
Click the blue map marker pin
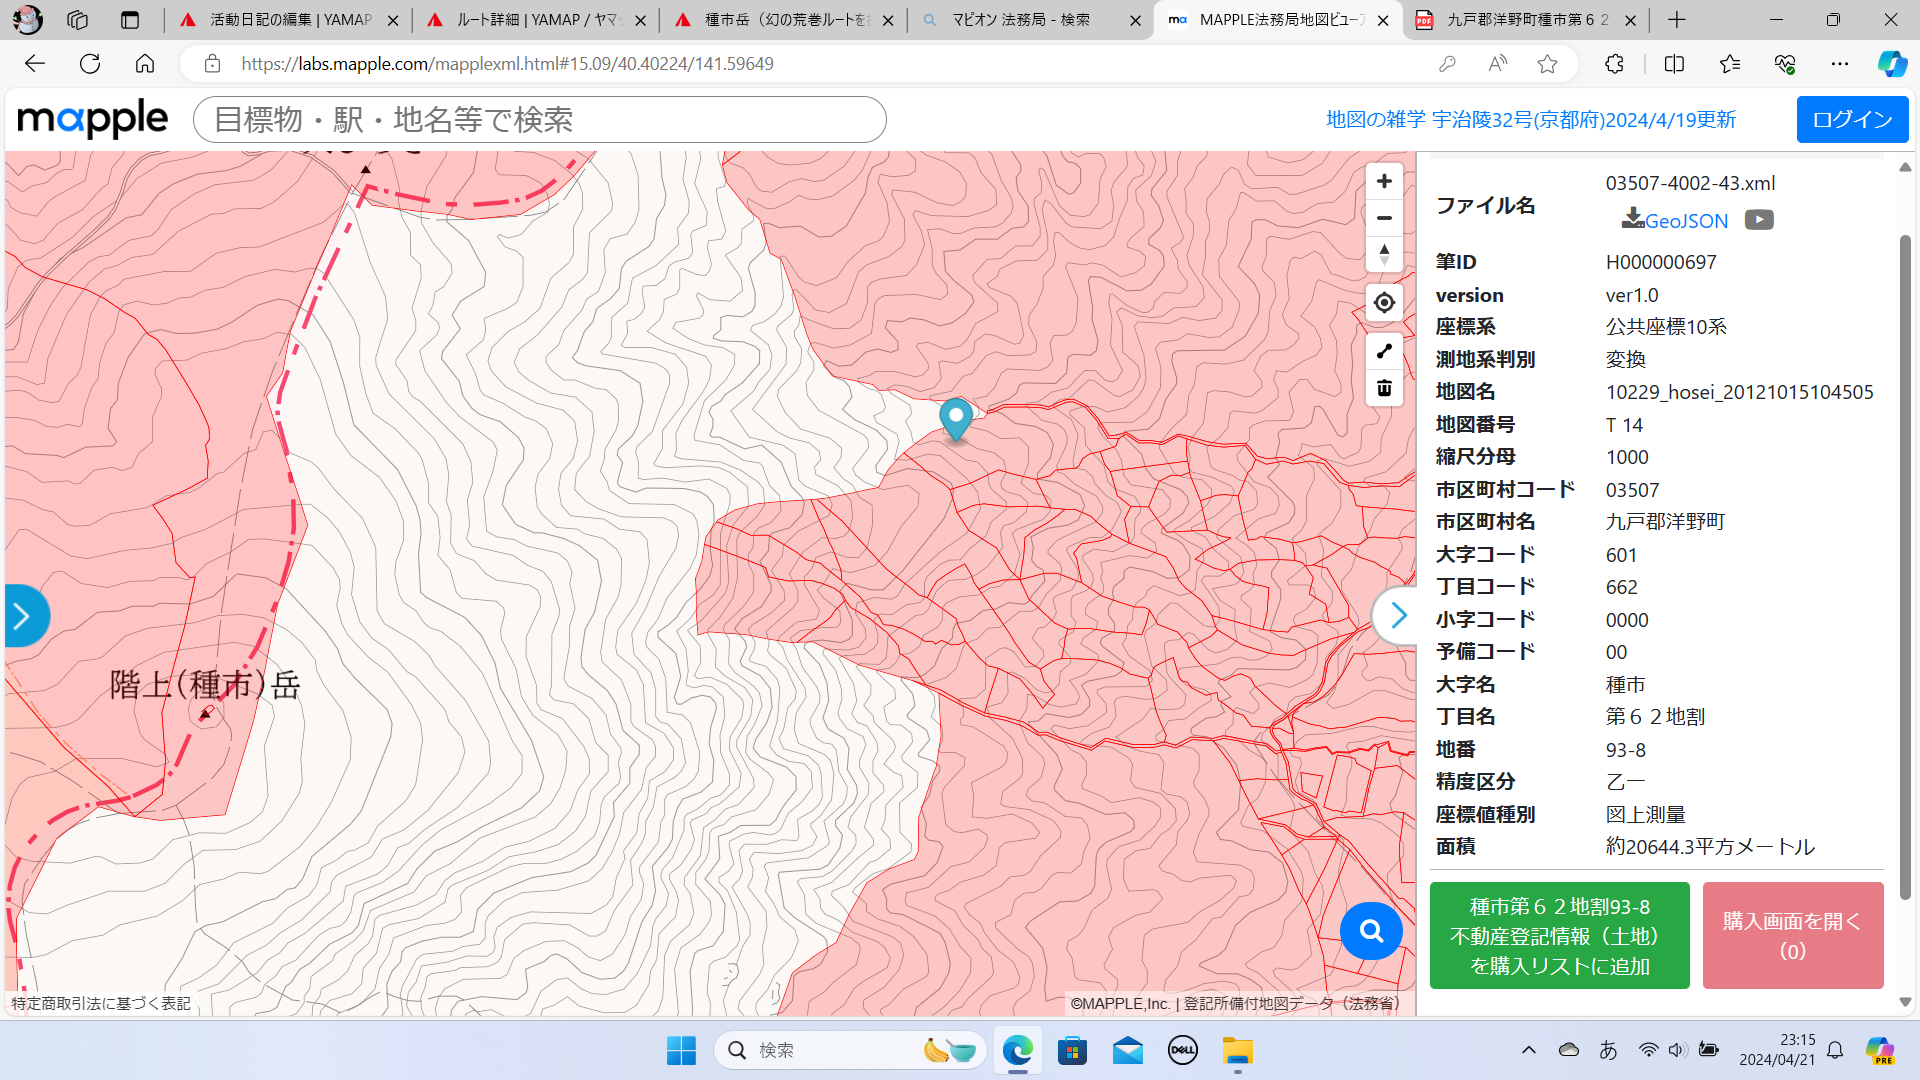tap(956, 417)
